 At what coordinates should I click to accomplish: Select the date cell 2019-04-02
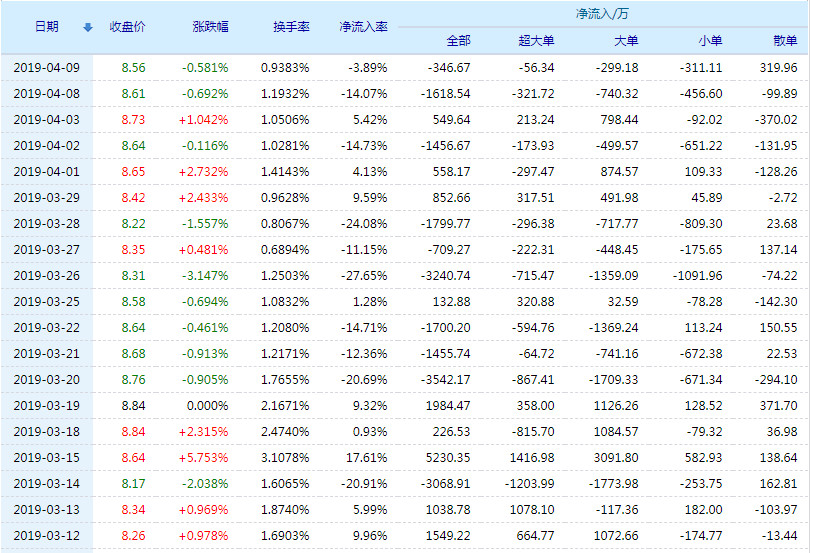[x=47, y=146]
